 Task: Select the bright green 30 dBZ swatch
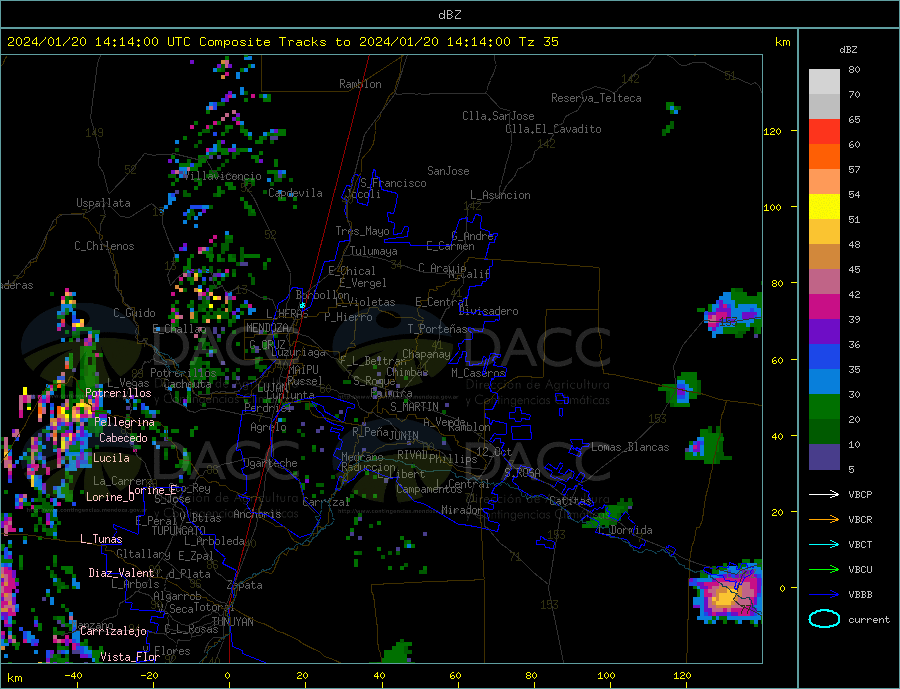pyautogui.click(x=824, y=407)
